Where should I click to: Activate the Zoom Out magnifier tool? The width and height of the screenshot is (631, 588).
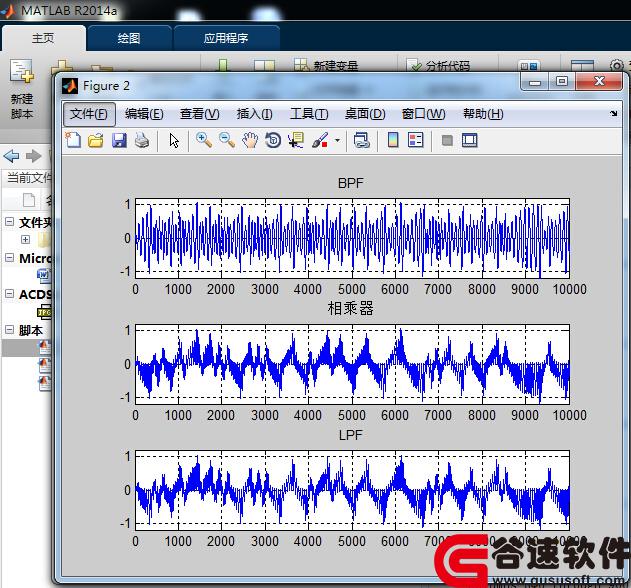[x=227, y=140]
